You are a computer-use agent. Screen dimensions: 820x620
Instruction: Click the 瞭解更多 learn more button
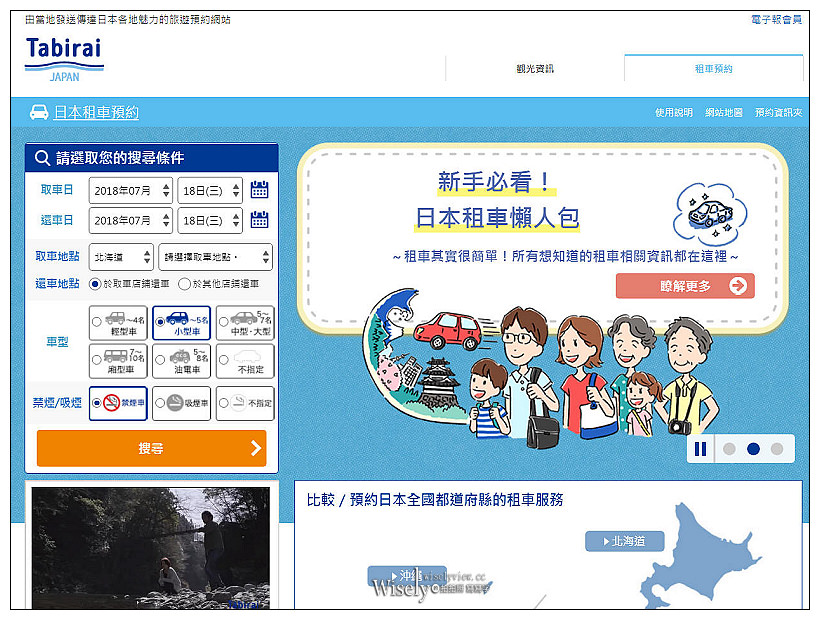[685, 286]
